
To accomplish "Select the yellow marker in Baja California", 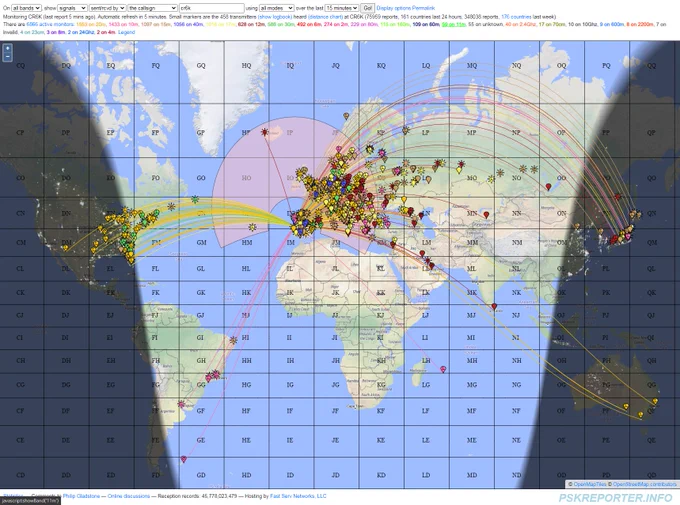I will (x=65, y=248).
